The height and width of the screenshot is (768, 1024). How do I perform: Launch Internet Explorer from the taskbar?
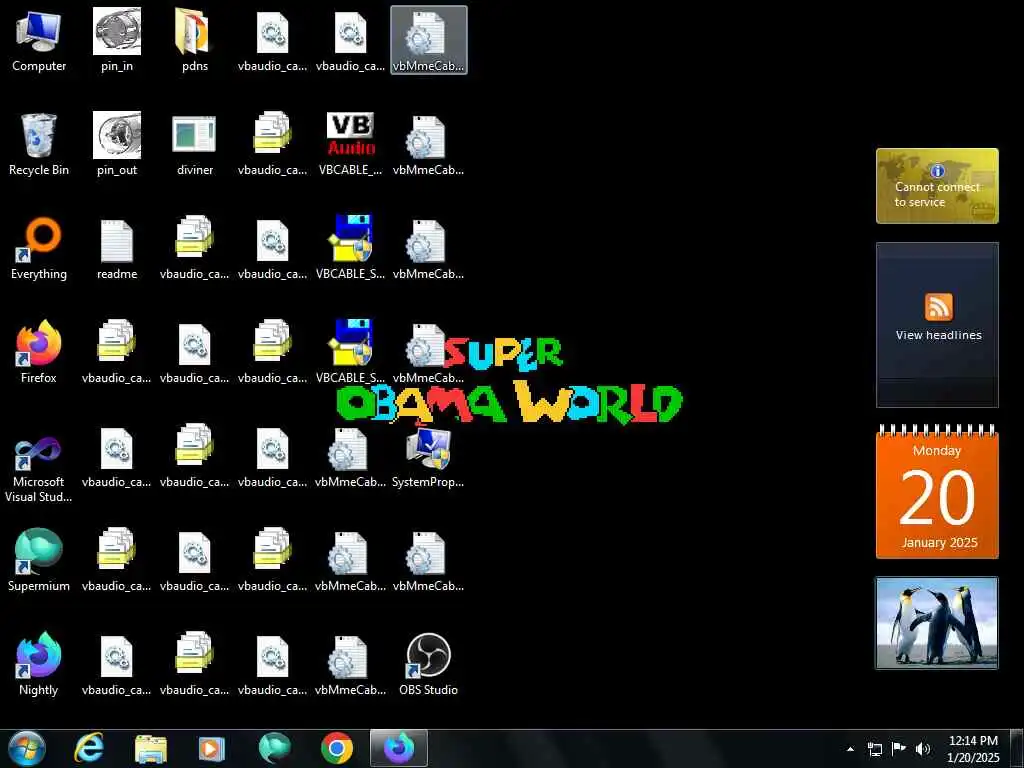[x=89, y=748]
